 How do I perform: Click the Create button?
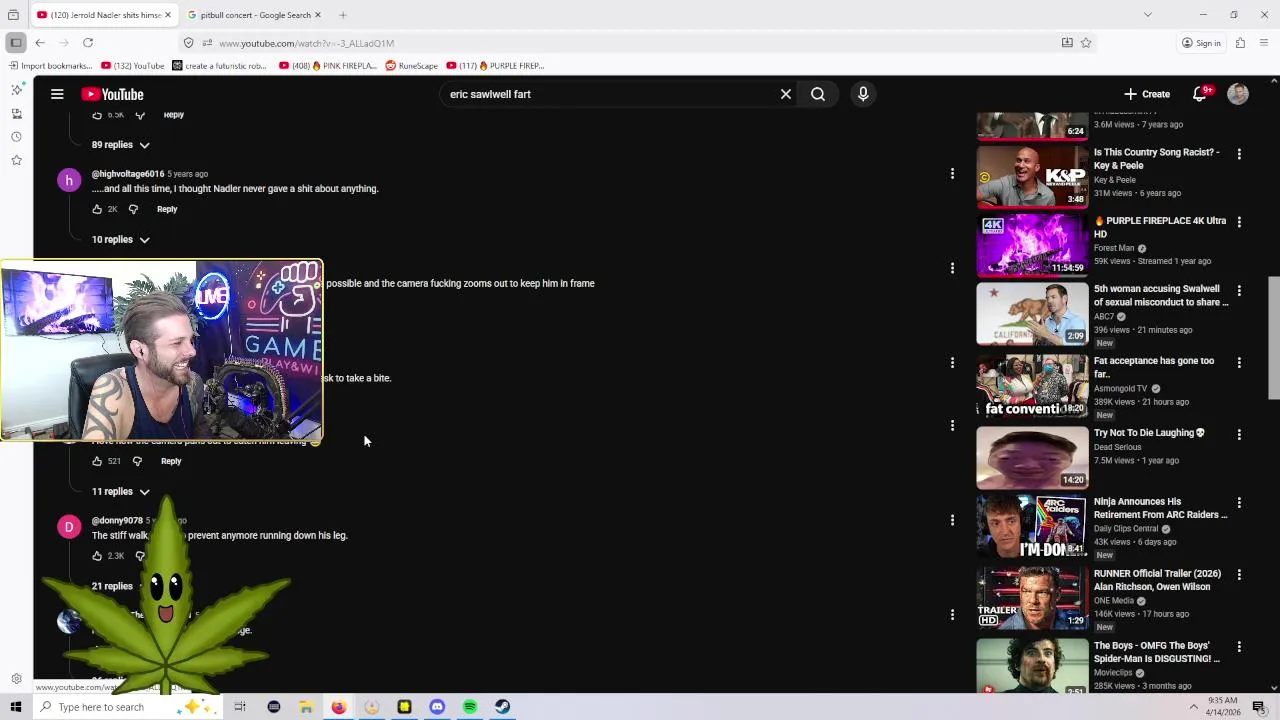(x=1146, y=94)
